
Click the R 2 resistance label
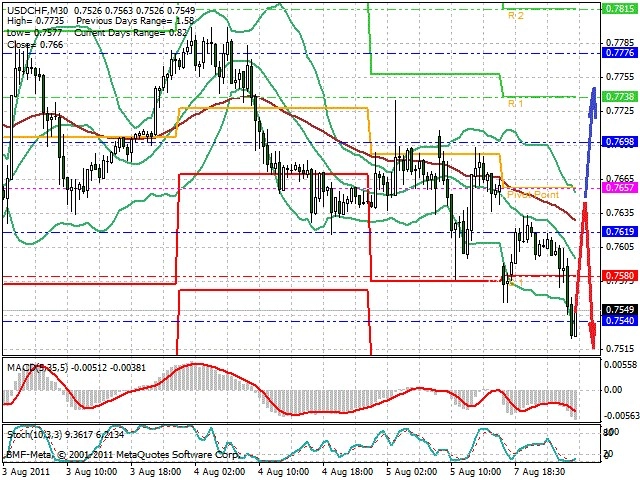(515, 16)
